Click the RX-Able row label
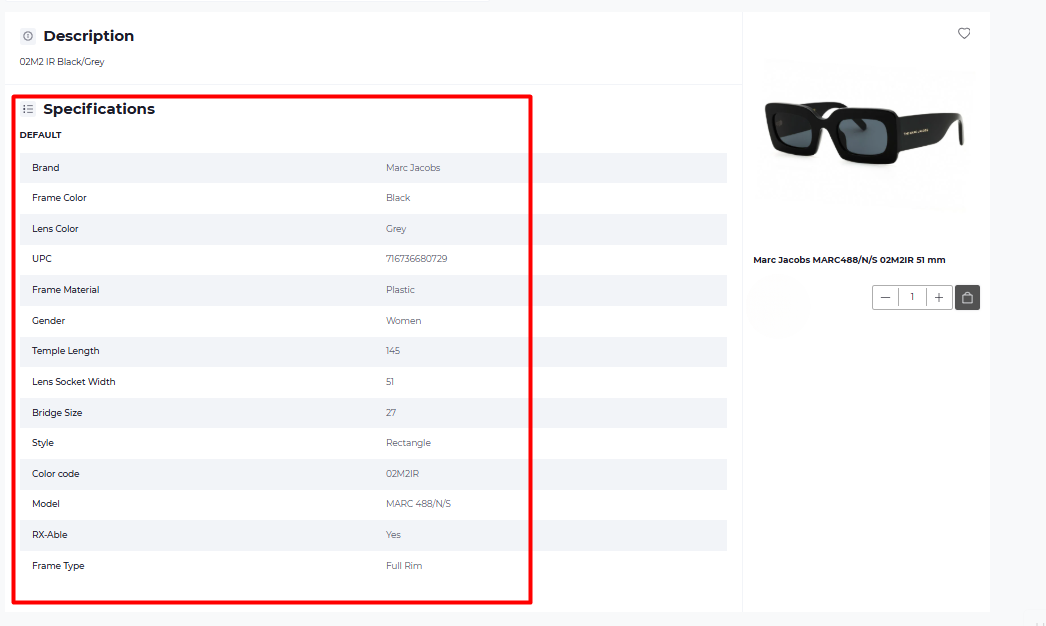Image resolution: width=1046 pixels, height=626 pixels. pos(49,535)
